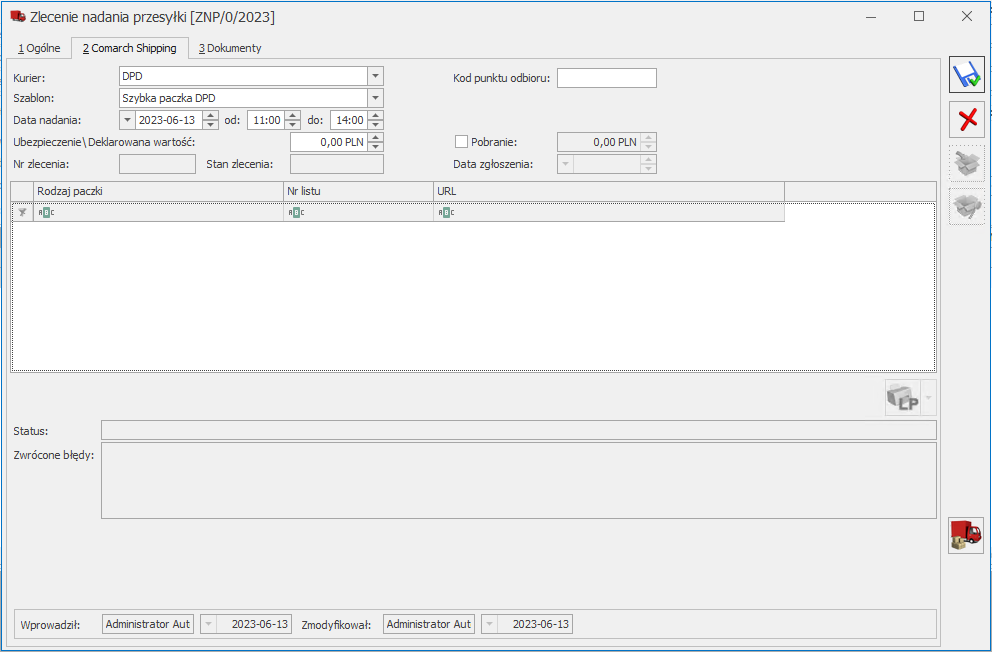992x652 pixels.
Task: Increase the declared insurance value
Action: tap(376, 138)
